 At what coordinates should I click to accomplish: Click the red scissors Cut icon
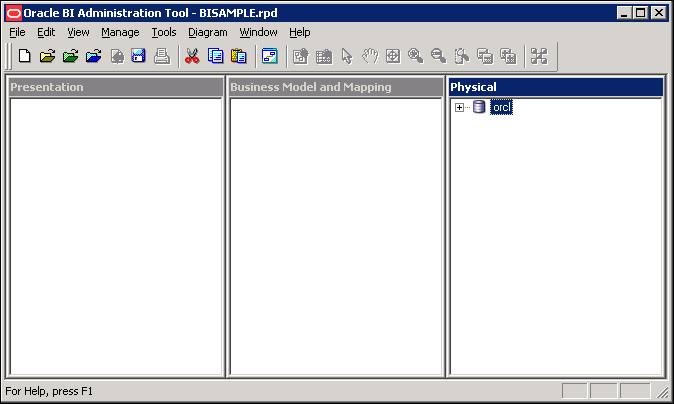[x=192, y=56]
